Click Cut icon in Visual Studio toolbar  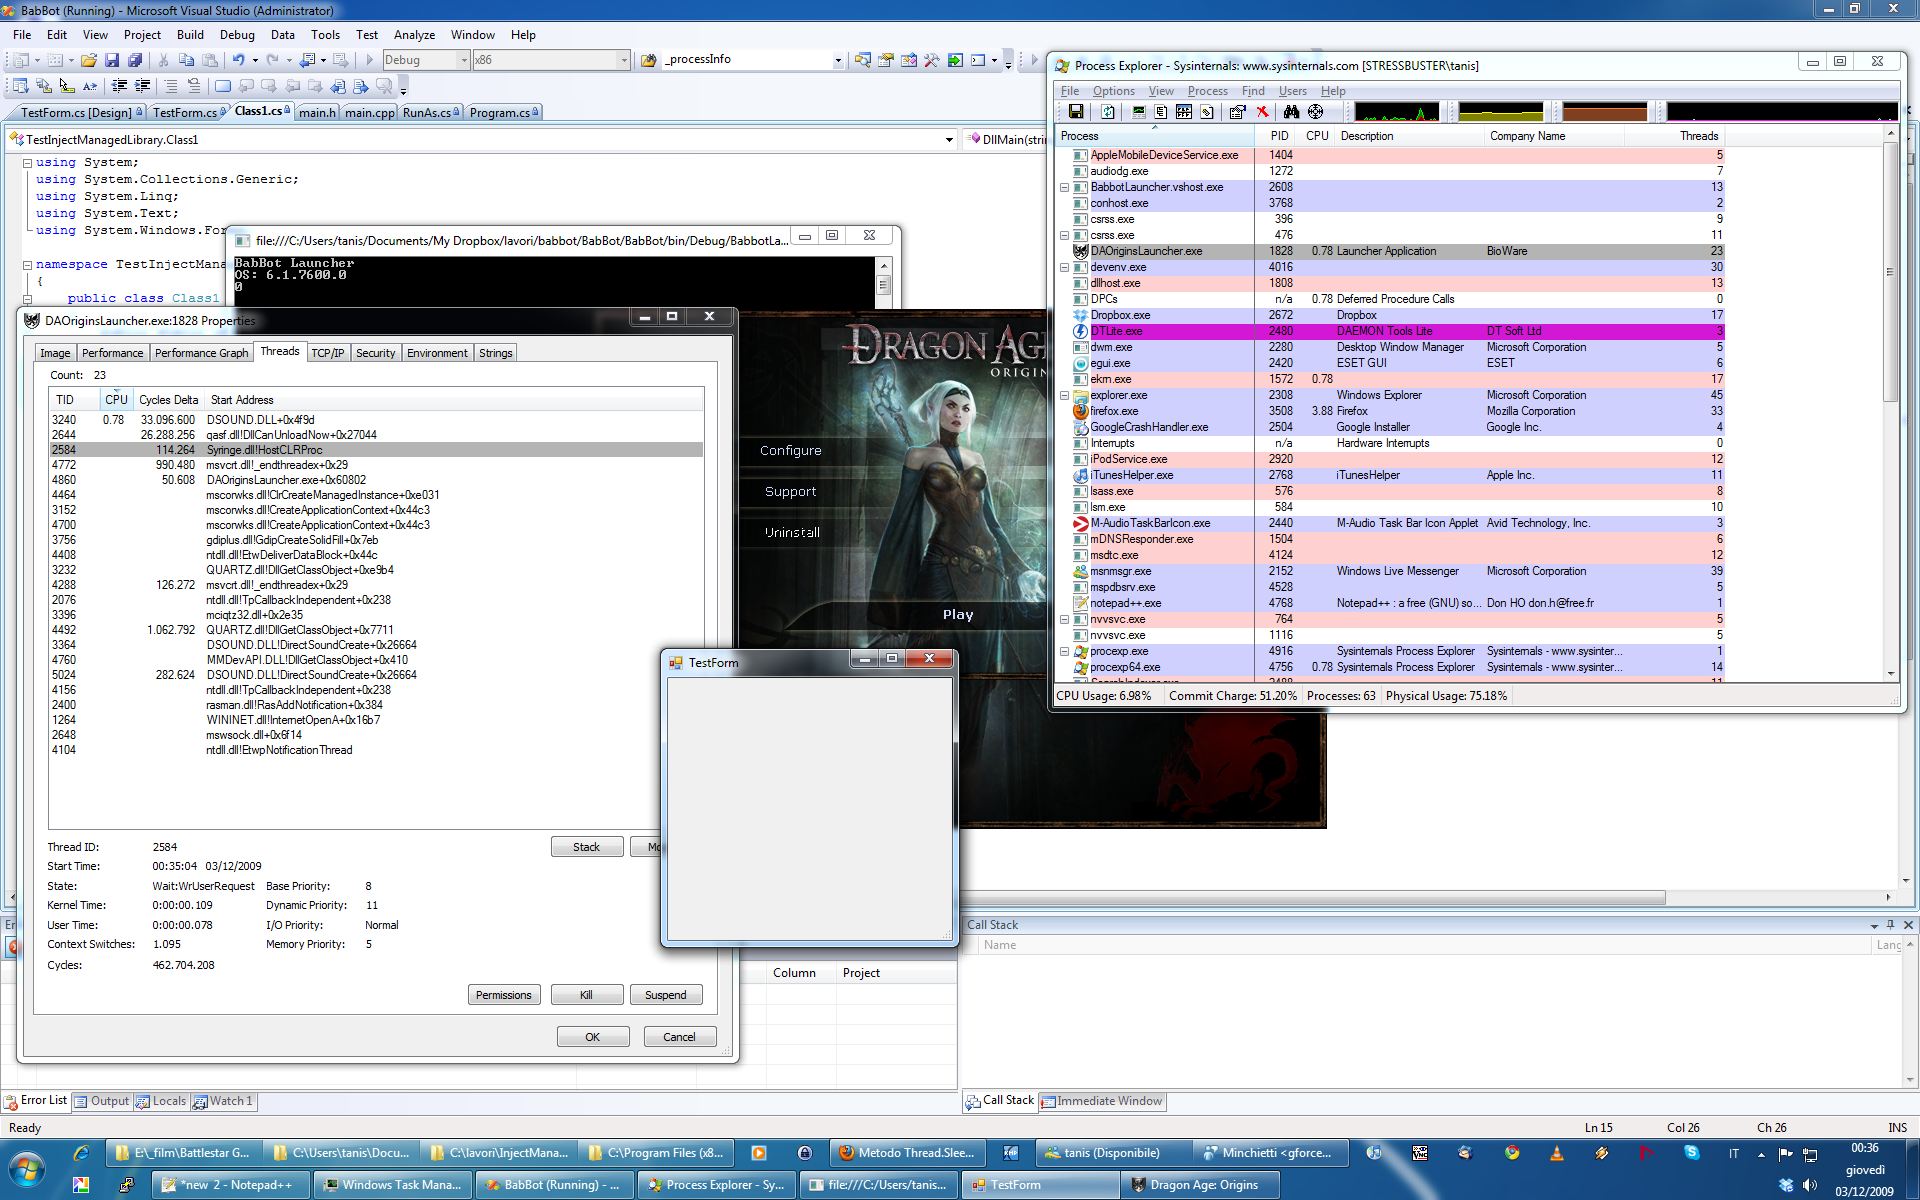click(164, 60)
